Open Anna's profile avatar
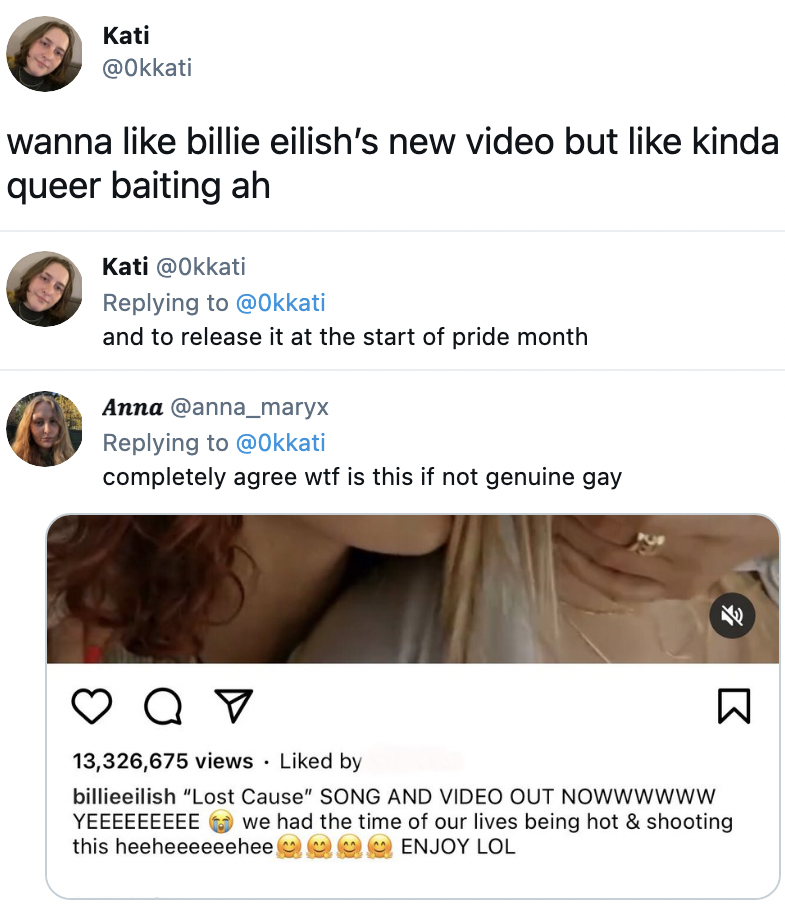Viewport: 785px width, 910px height. click(x=44, y=429)
